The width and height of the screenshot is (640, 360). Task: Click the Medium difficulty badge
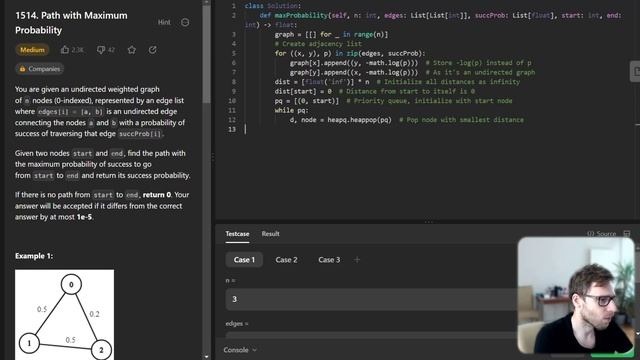coord(32,50)
